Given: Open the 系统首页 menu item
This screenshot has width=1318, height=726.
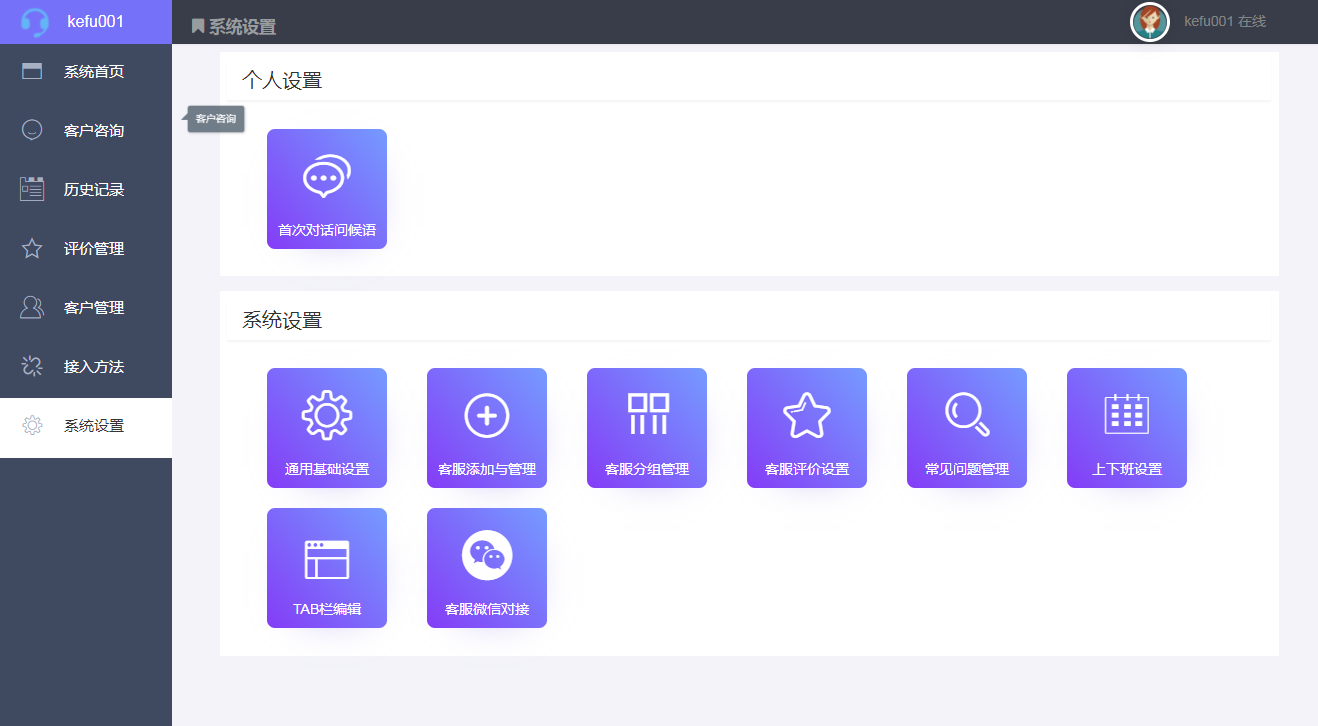Looking at the screenshot, I should pos(86,72).
